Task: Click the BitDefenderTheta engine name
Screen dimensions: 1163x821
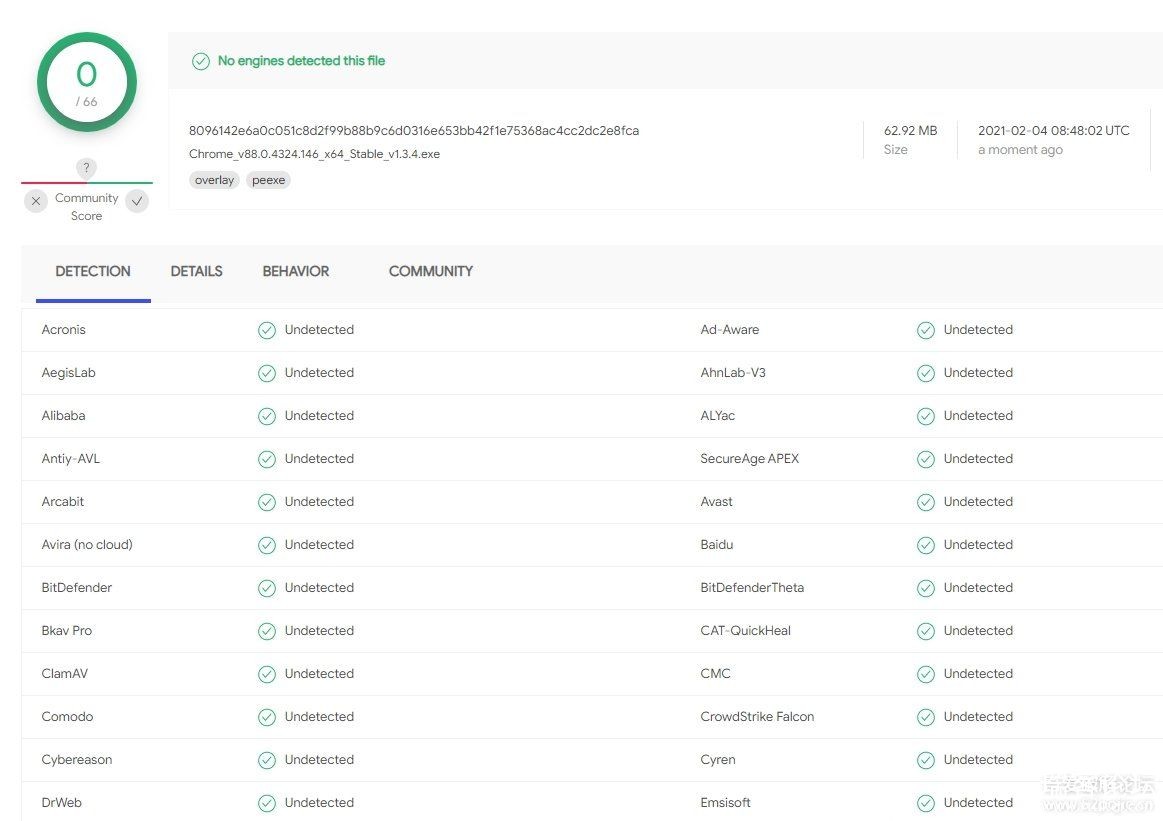Action: [x=752, y=588]
